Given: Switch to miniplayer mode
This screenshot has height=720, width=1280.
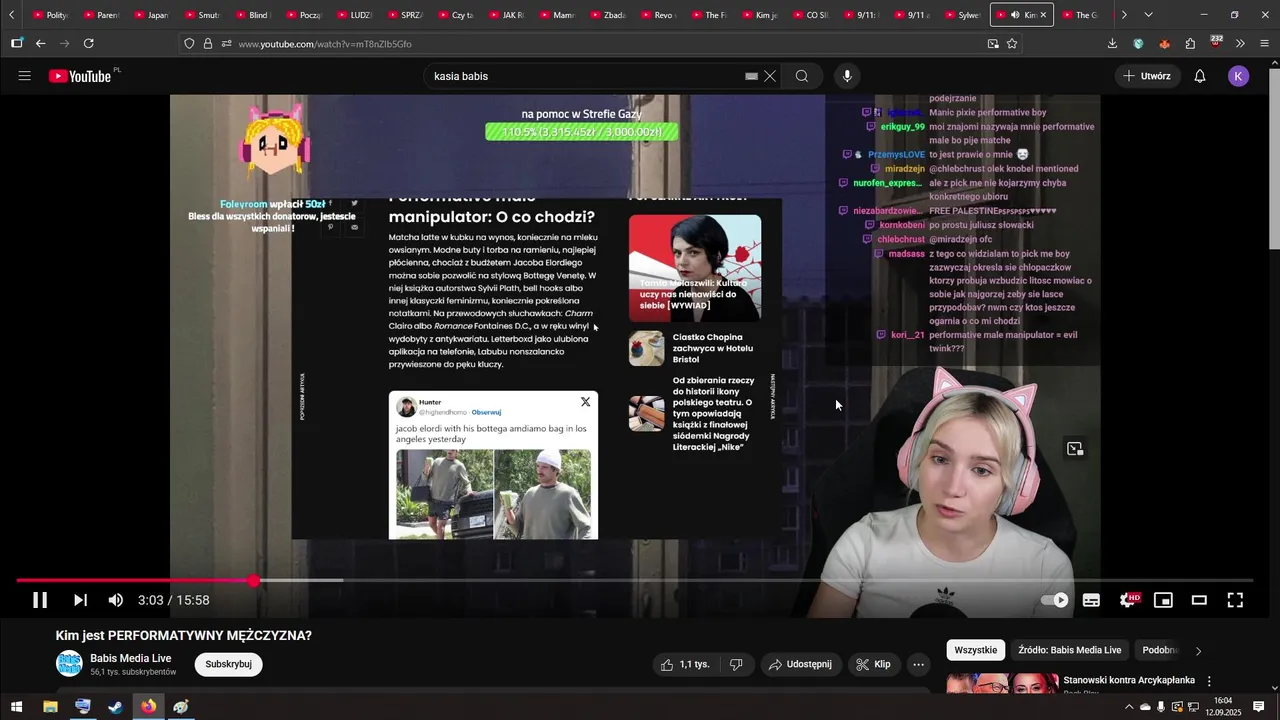Looking at the screenshot, I should pyautogui.click(x=1163, y=600).
